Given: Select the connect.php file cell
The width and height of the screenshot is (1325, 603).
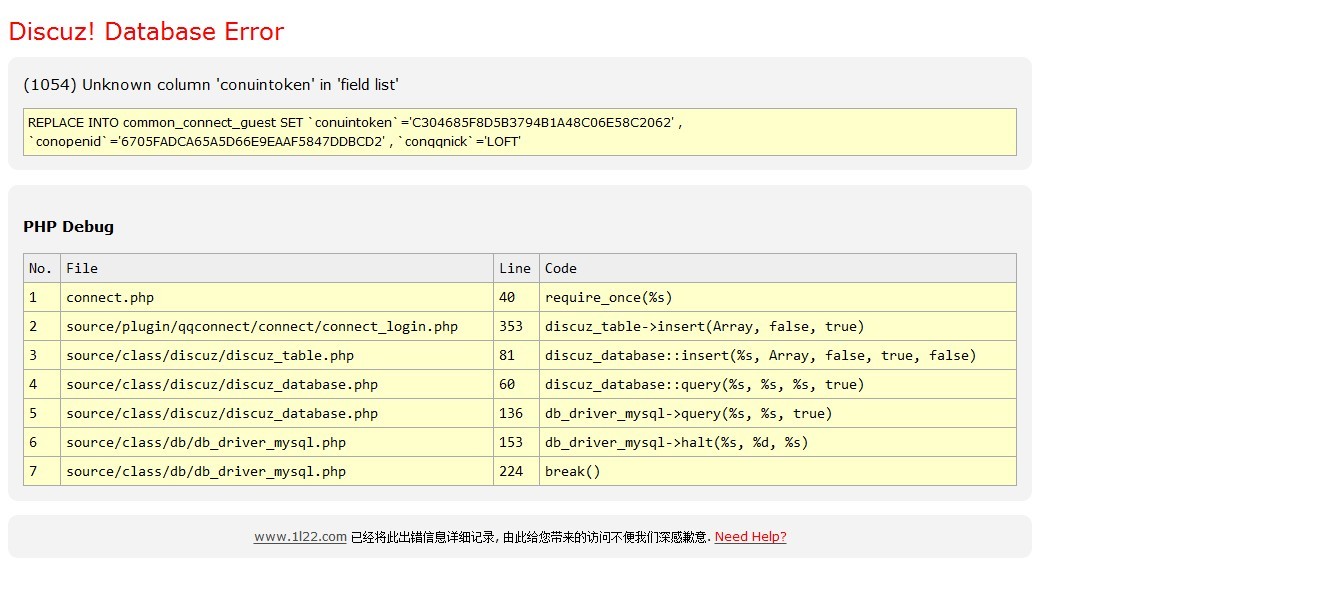Looking at the screenshot, I should (110, 297).
